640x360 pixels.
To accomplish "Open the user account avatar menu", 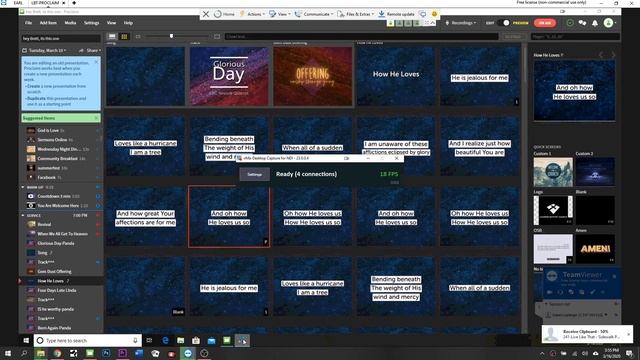I will point(609,23).
